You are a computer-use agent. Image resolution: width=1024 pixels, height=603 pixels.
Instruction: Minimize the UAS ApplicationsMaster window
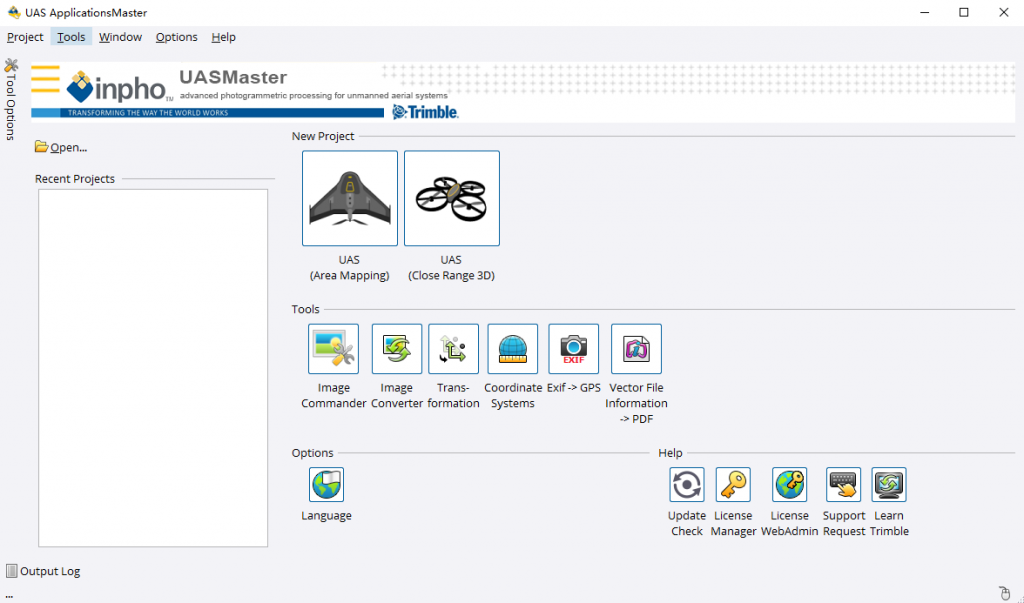coord(925,12)
